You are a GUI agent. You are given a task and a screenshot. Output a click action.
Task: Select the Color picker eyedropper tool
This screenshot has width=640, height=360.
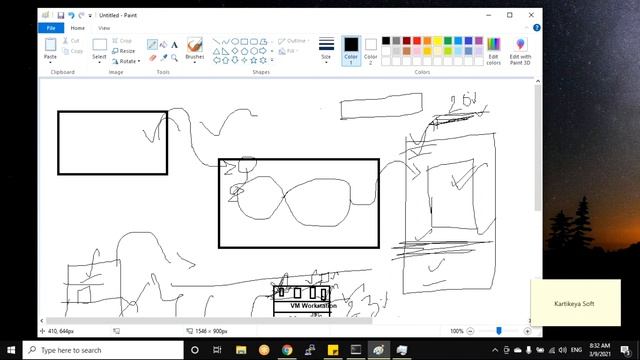163,58
